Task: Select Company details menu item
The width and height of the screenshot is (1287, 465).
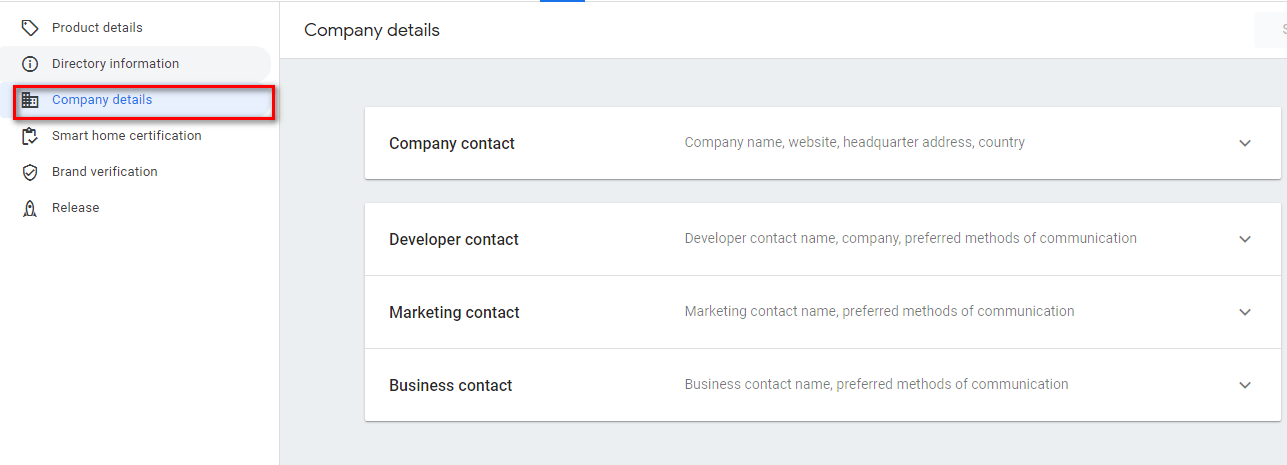Action: tap(102, 100)
